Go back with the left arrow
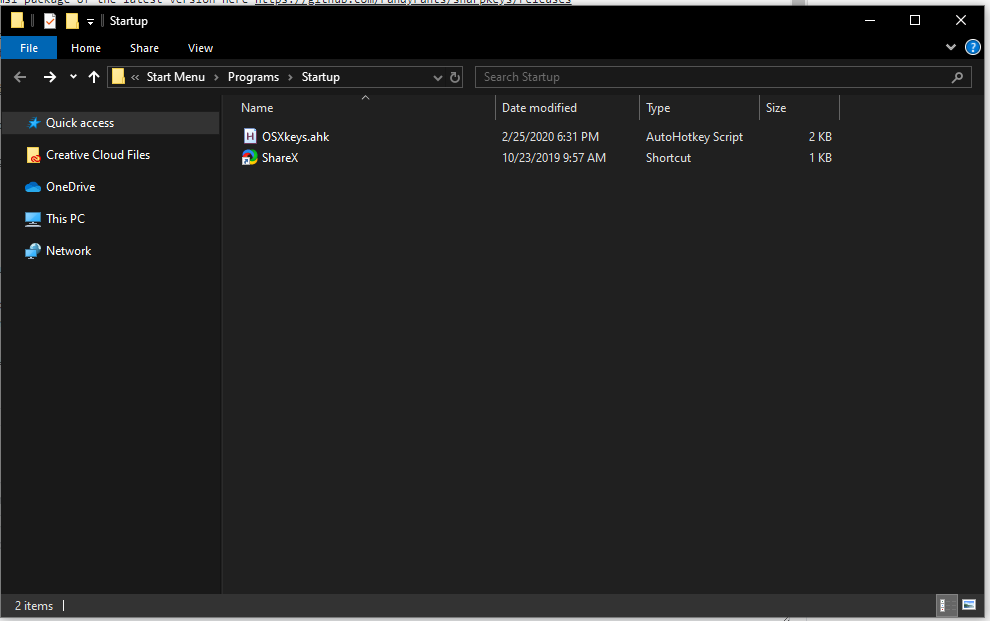 coord(20,77)
